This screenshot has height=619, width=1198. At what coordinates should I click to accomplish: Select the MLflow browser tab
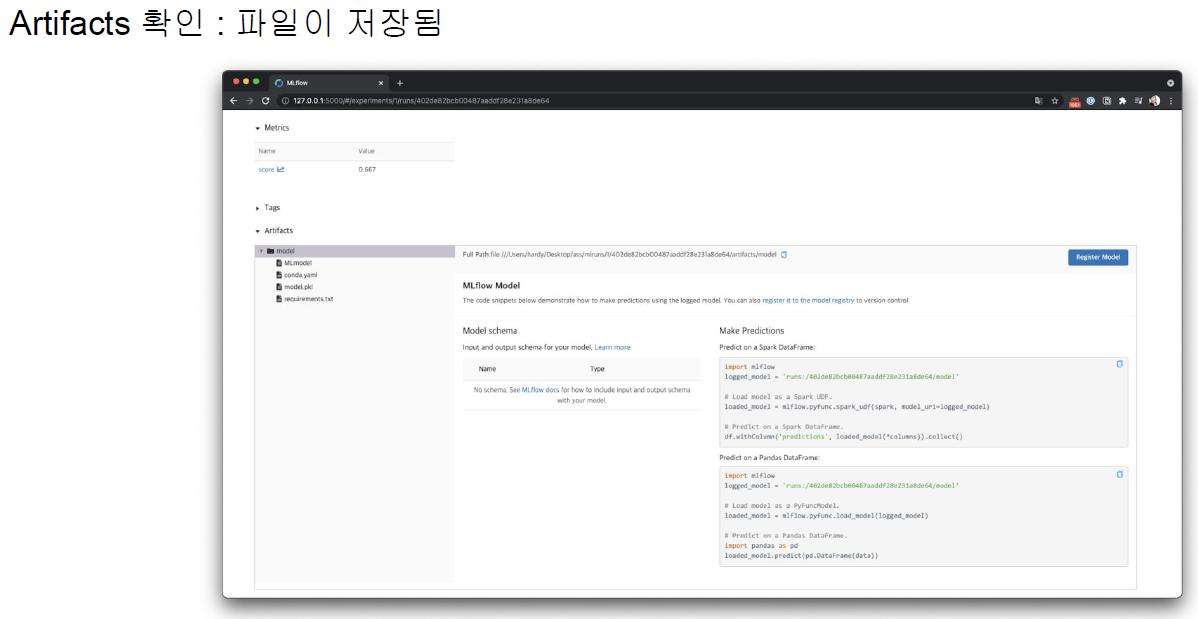coord(329,83)
